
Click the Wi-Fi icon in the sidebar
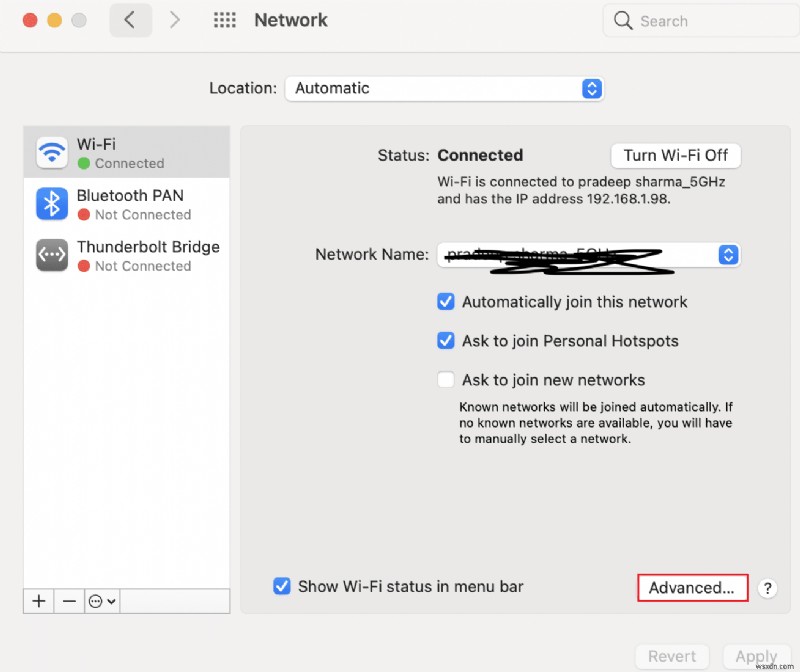coord(51,151)
